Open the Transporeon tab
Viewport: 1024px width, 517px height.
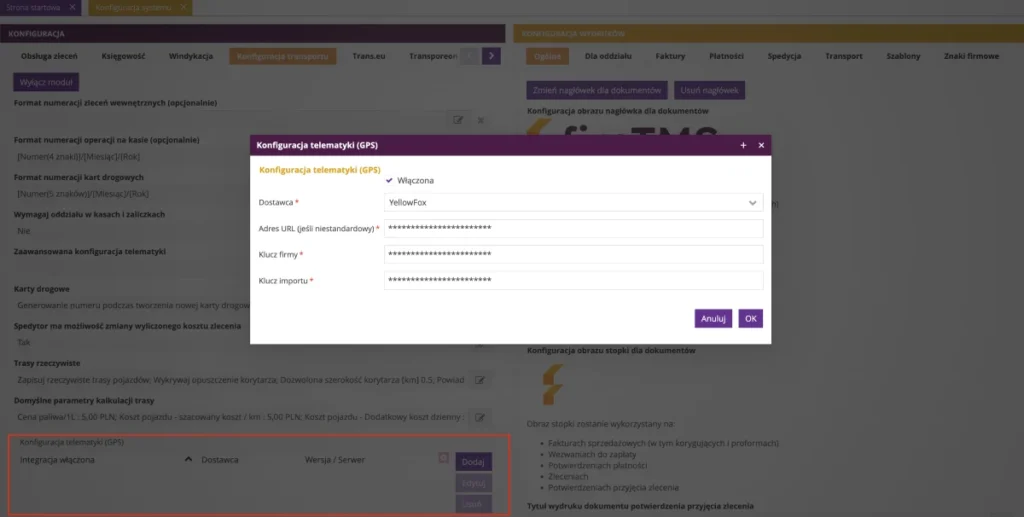[432, 56]
